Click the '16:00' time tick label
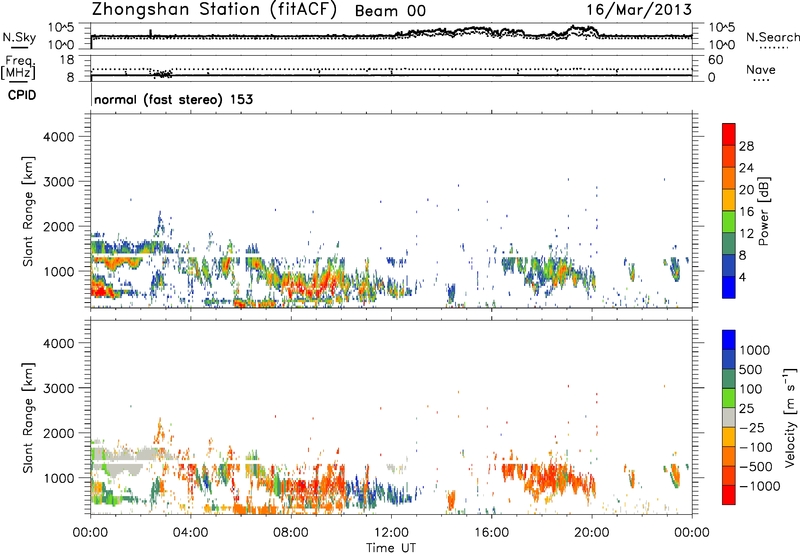This screenshot has height=554, width=800. (x=491, y=533)
